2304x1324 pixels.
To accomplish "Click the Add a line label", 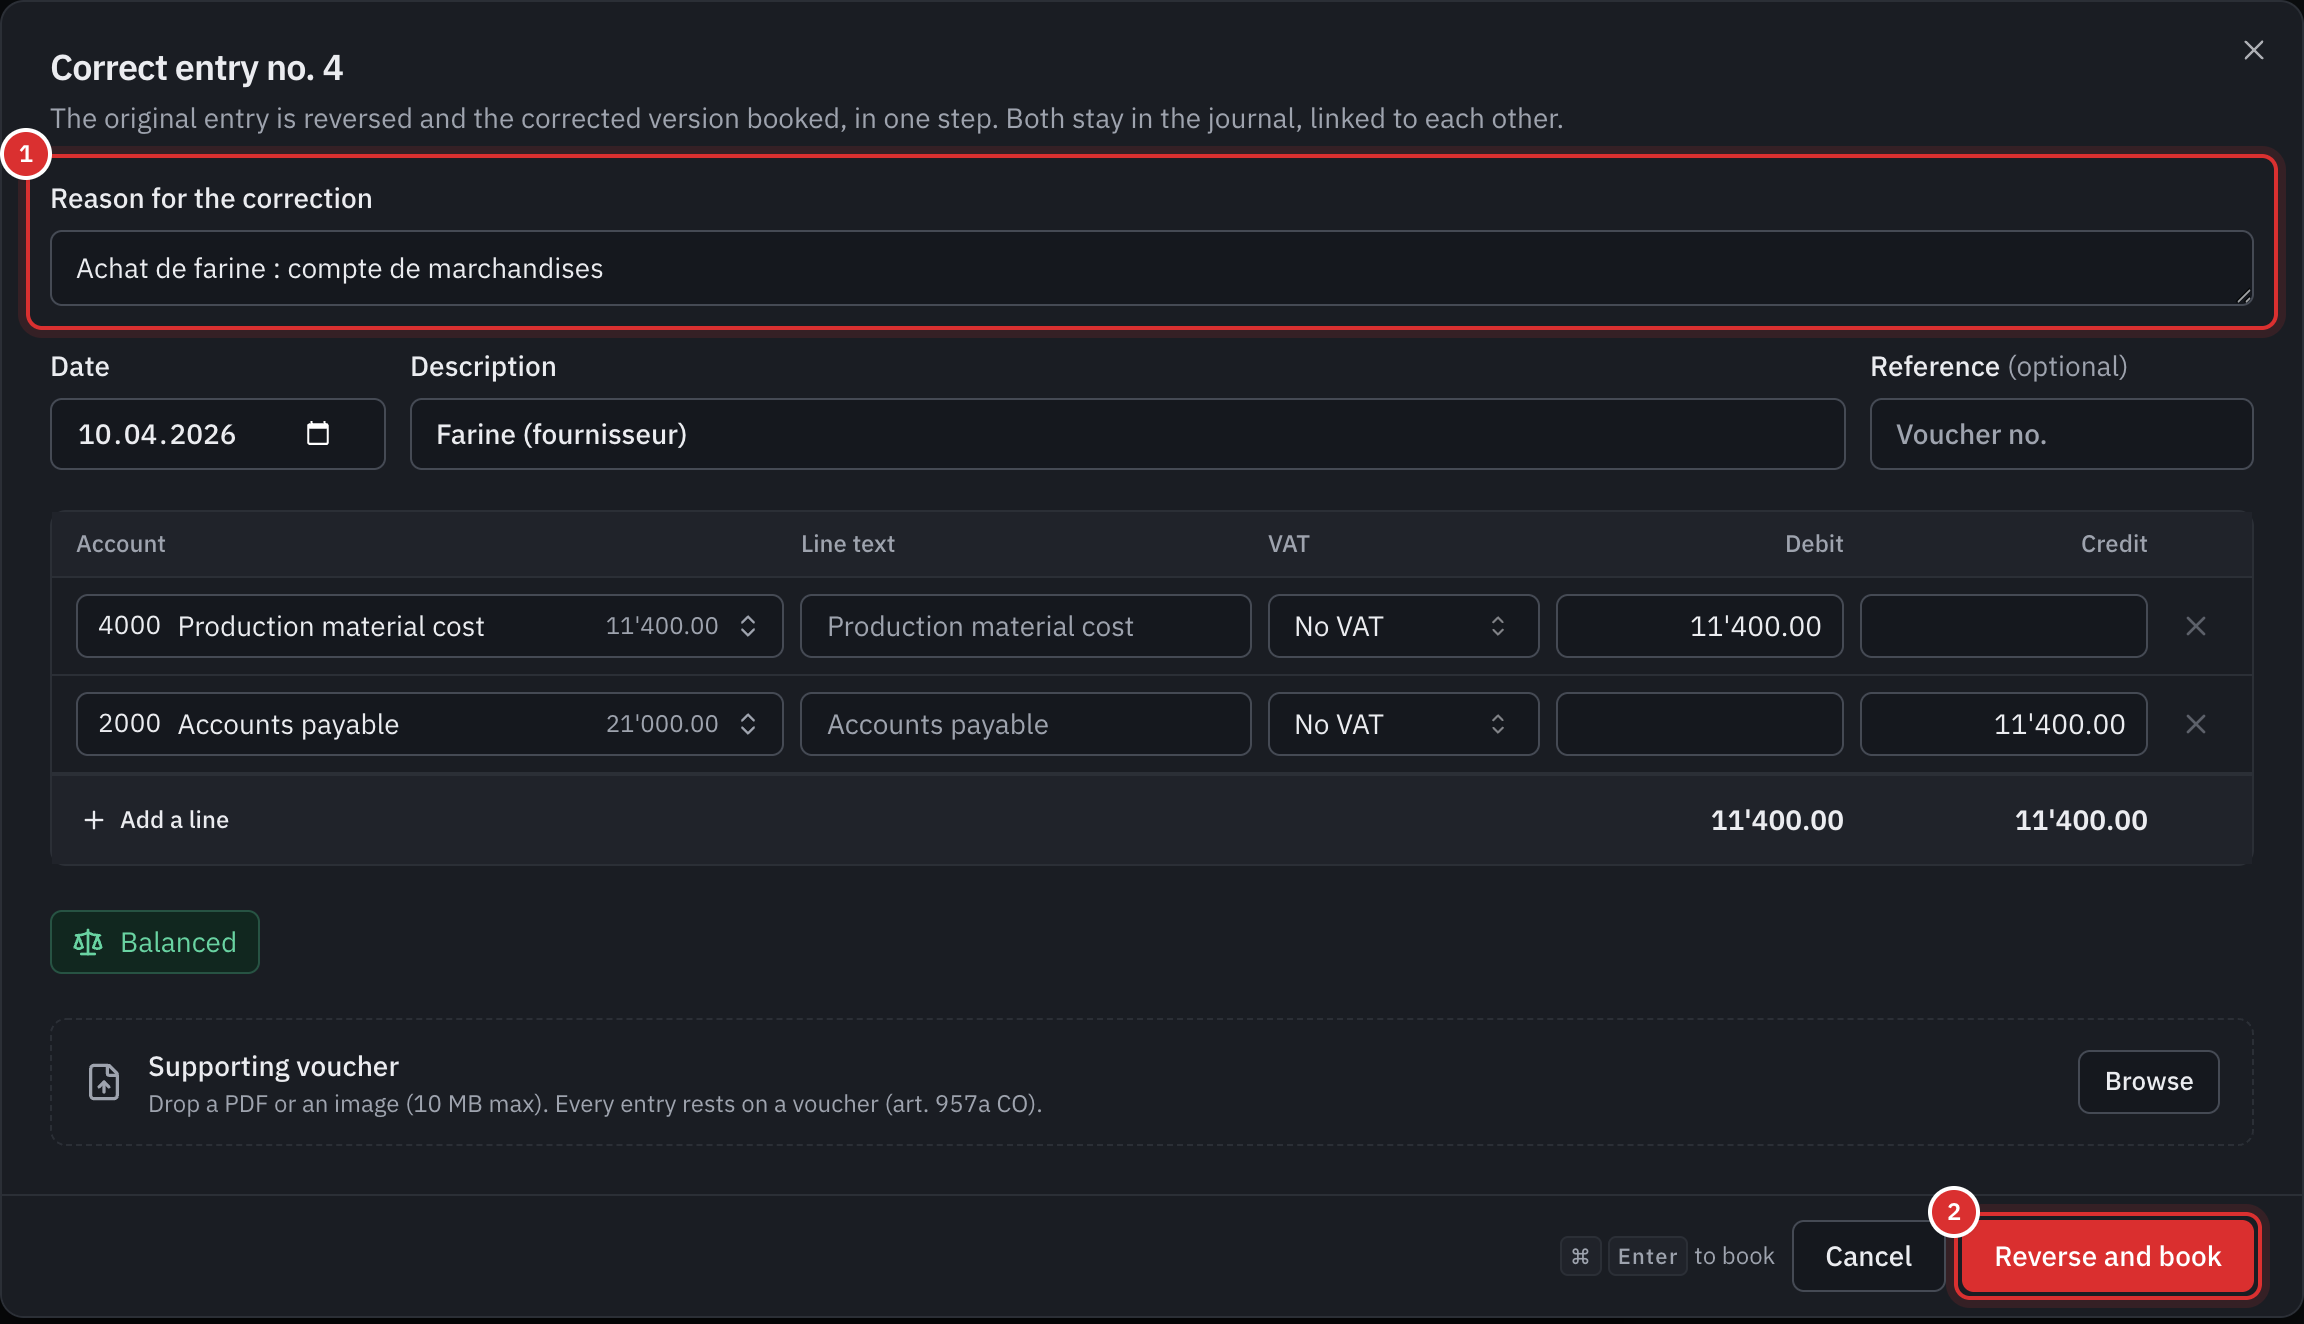I will point(174,820).
